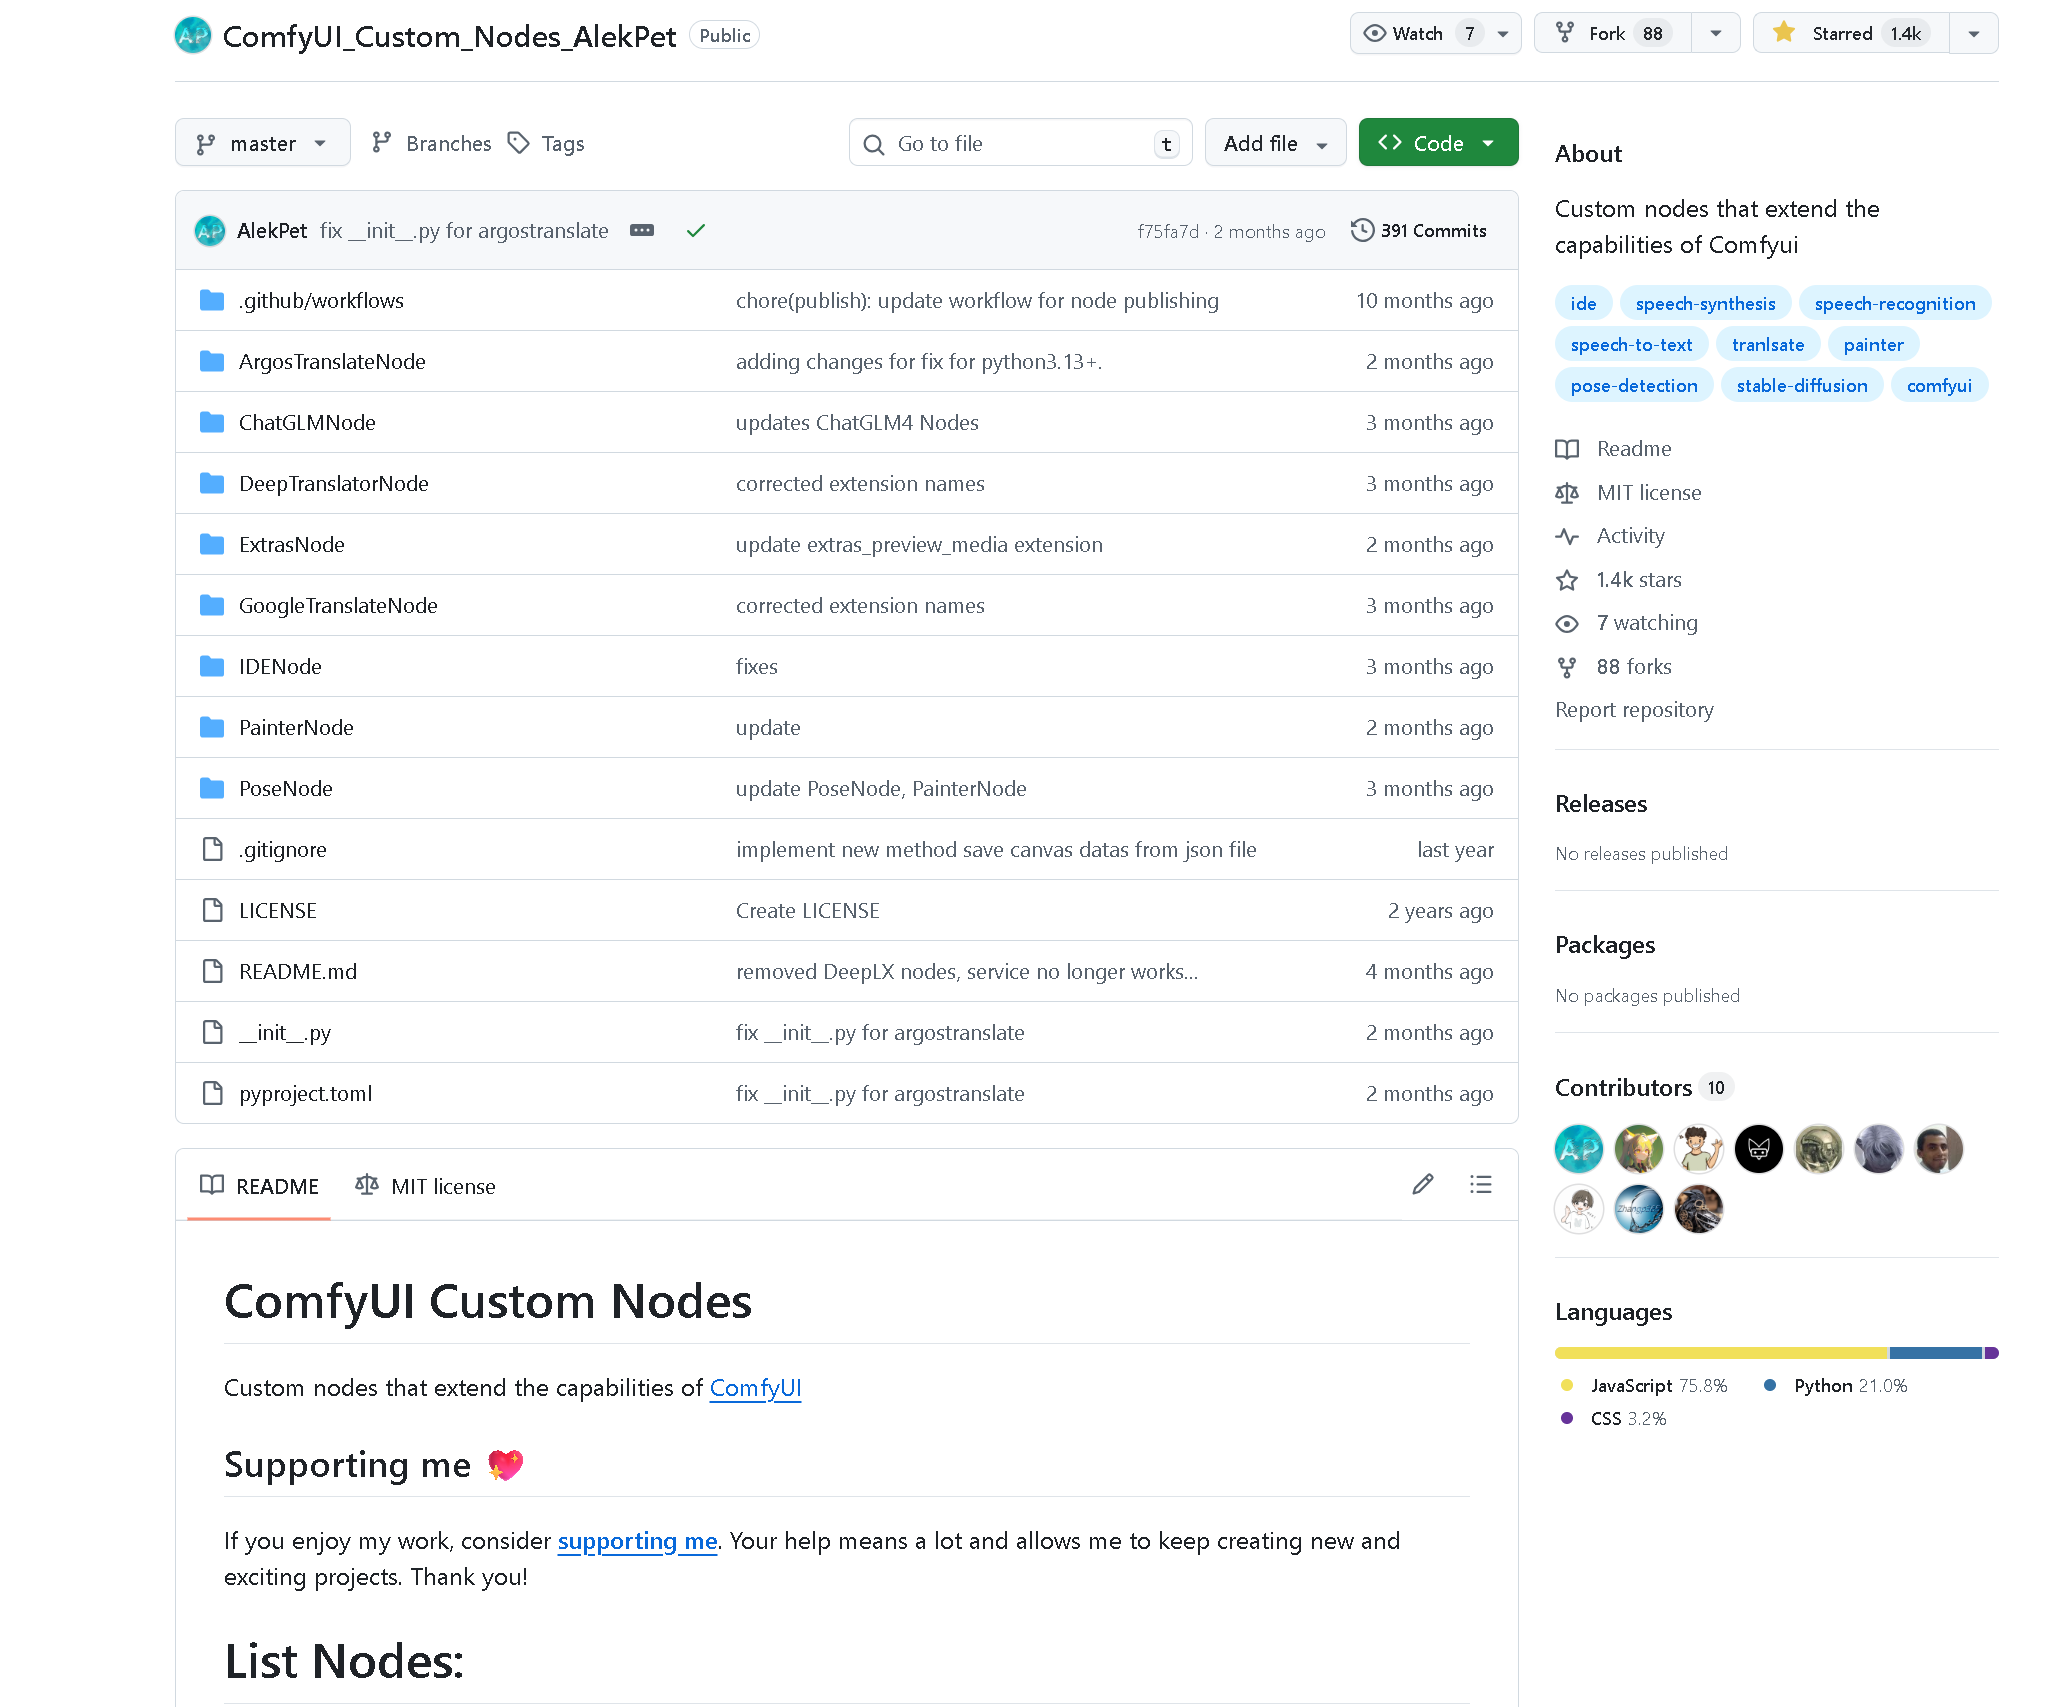2061x1707 pixels.
Task: Expand the green Code dropdown
Action: 1437,143
